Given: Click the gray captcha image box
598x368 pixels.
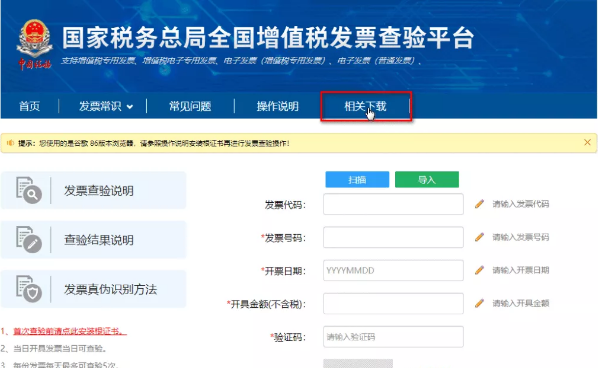Looking at the screenshot, I should [358, 363].
